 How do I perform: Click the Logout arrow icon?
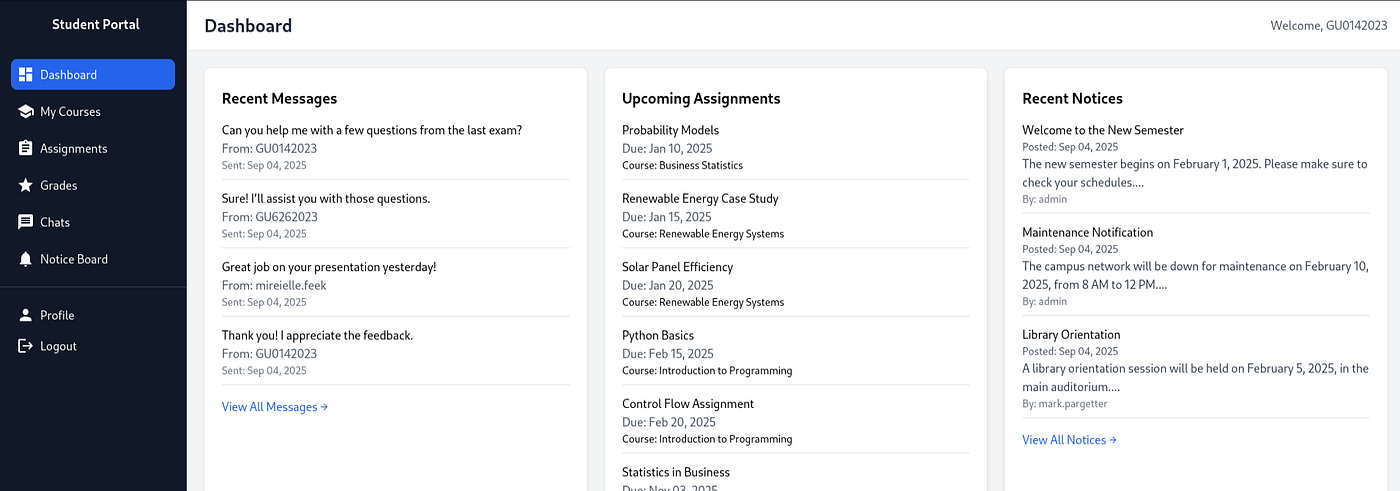click(x=26, y=347)
